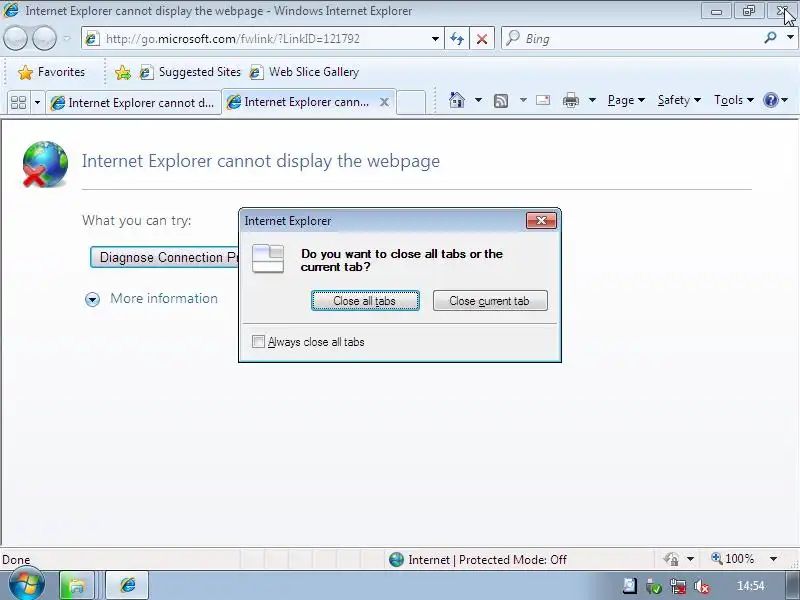The image size is (800, 600).
Task: Click Show desktop strip at taskbar end
Action: [x=793, y=585]
